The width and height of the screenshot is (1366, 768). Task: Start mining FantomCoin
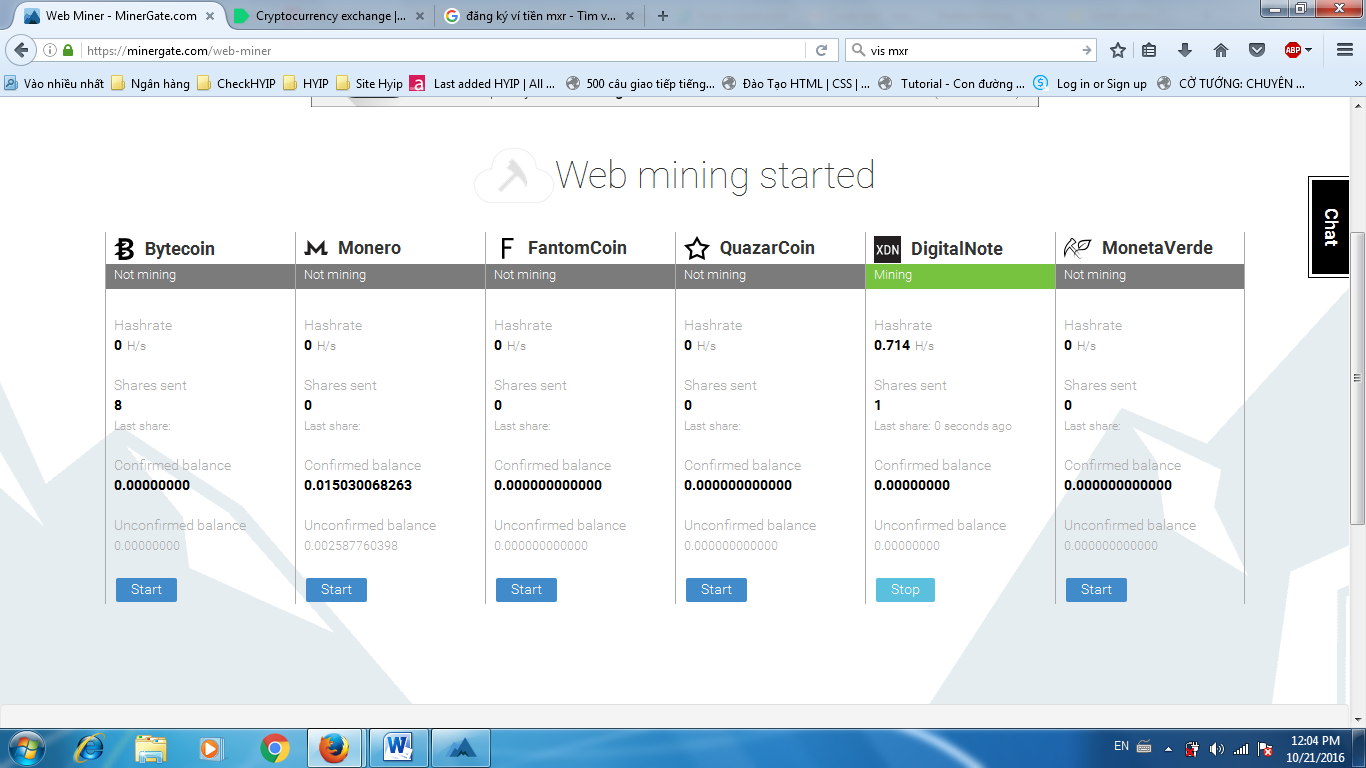coord(526,590)
